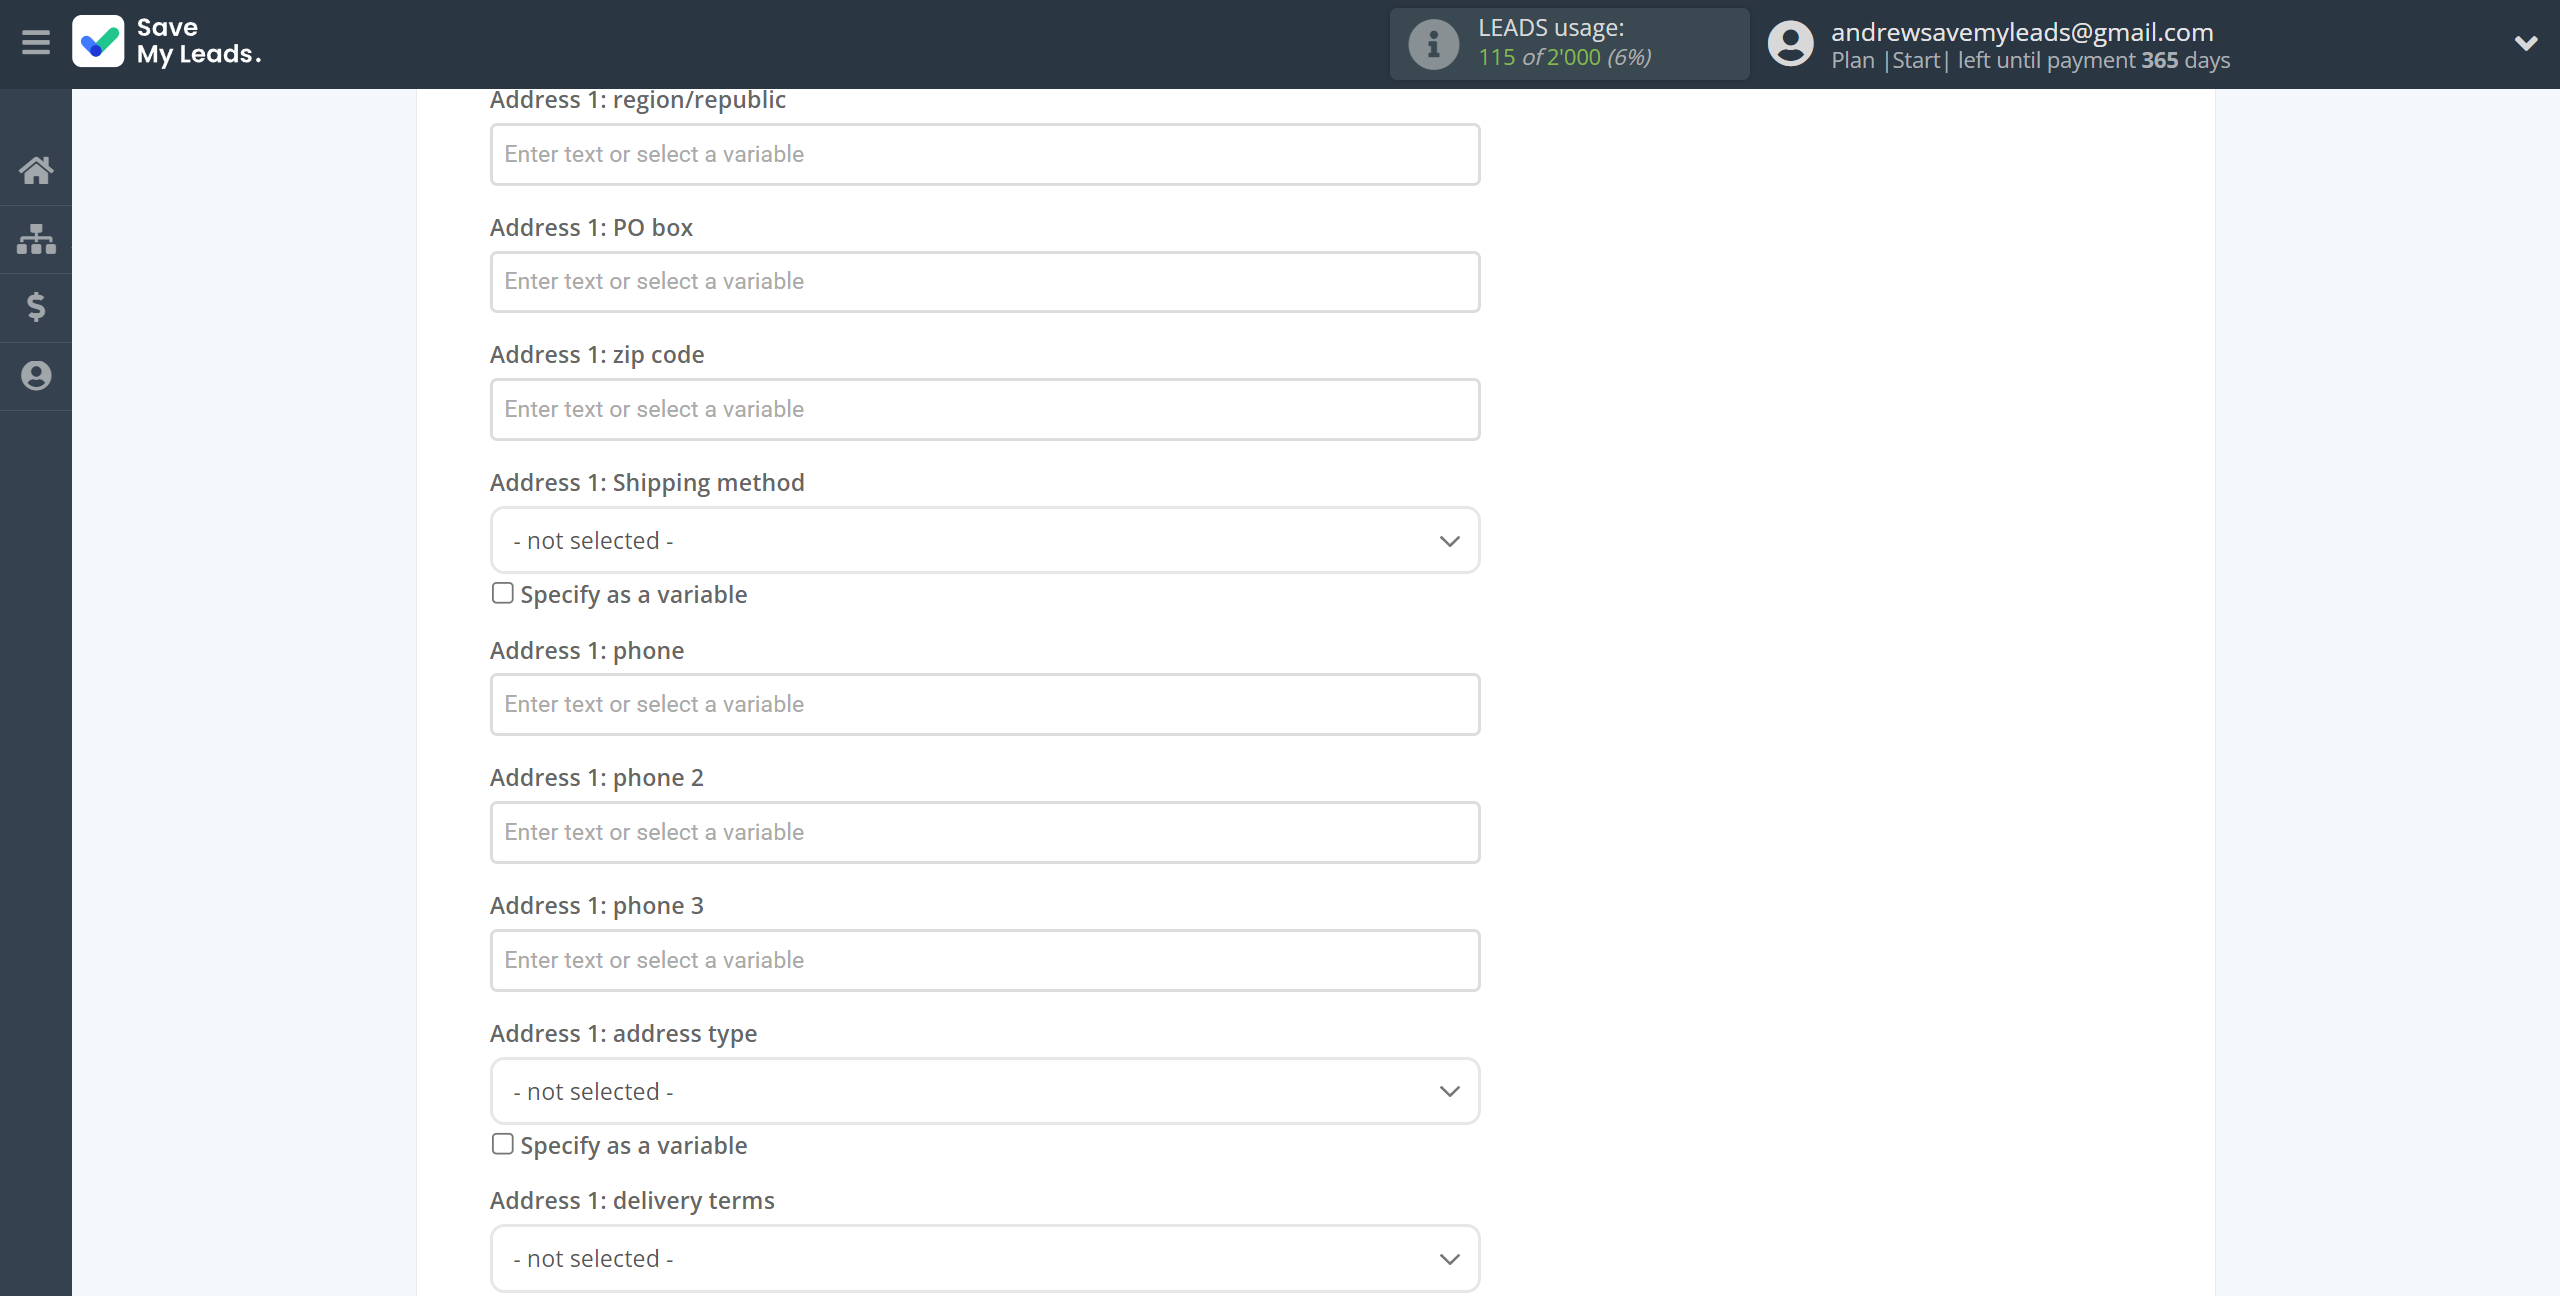Click the Address 1: delivery terms label

point(632,1201)
